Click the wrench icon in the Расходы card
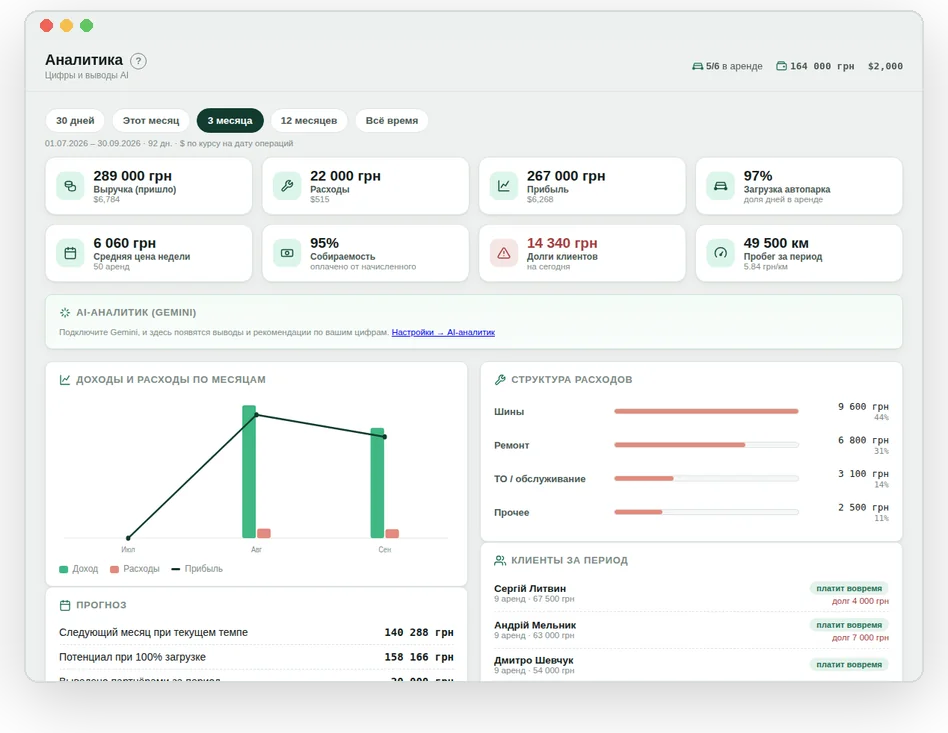This screenshot has height=733, width=948. (287, 186)
